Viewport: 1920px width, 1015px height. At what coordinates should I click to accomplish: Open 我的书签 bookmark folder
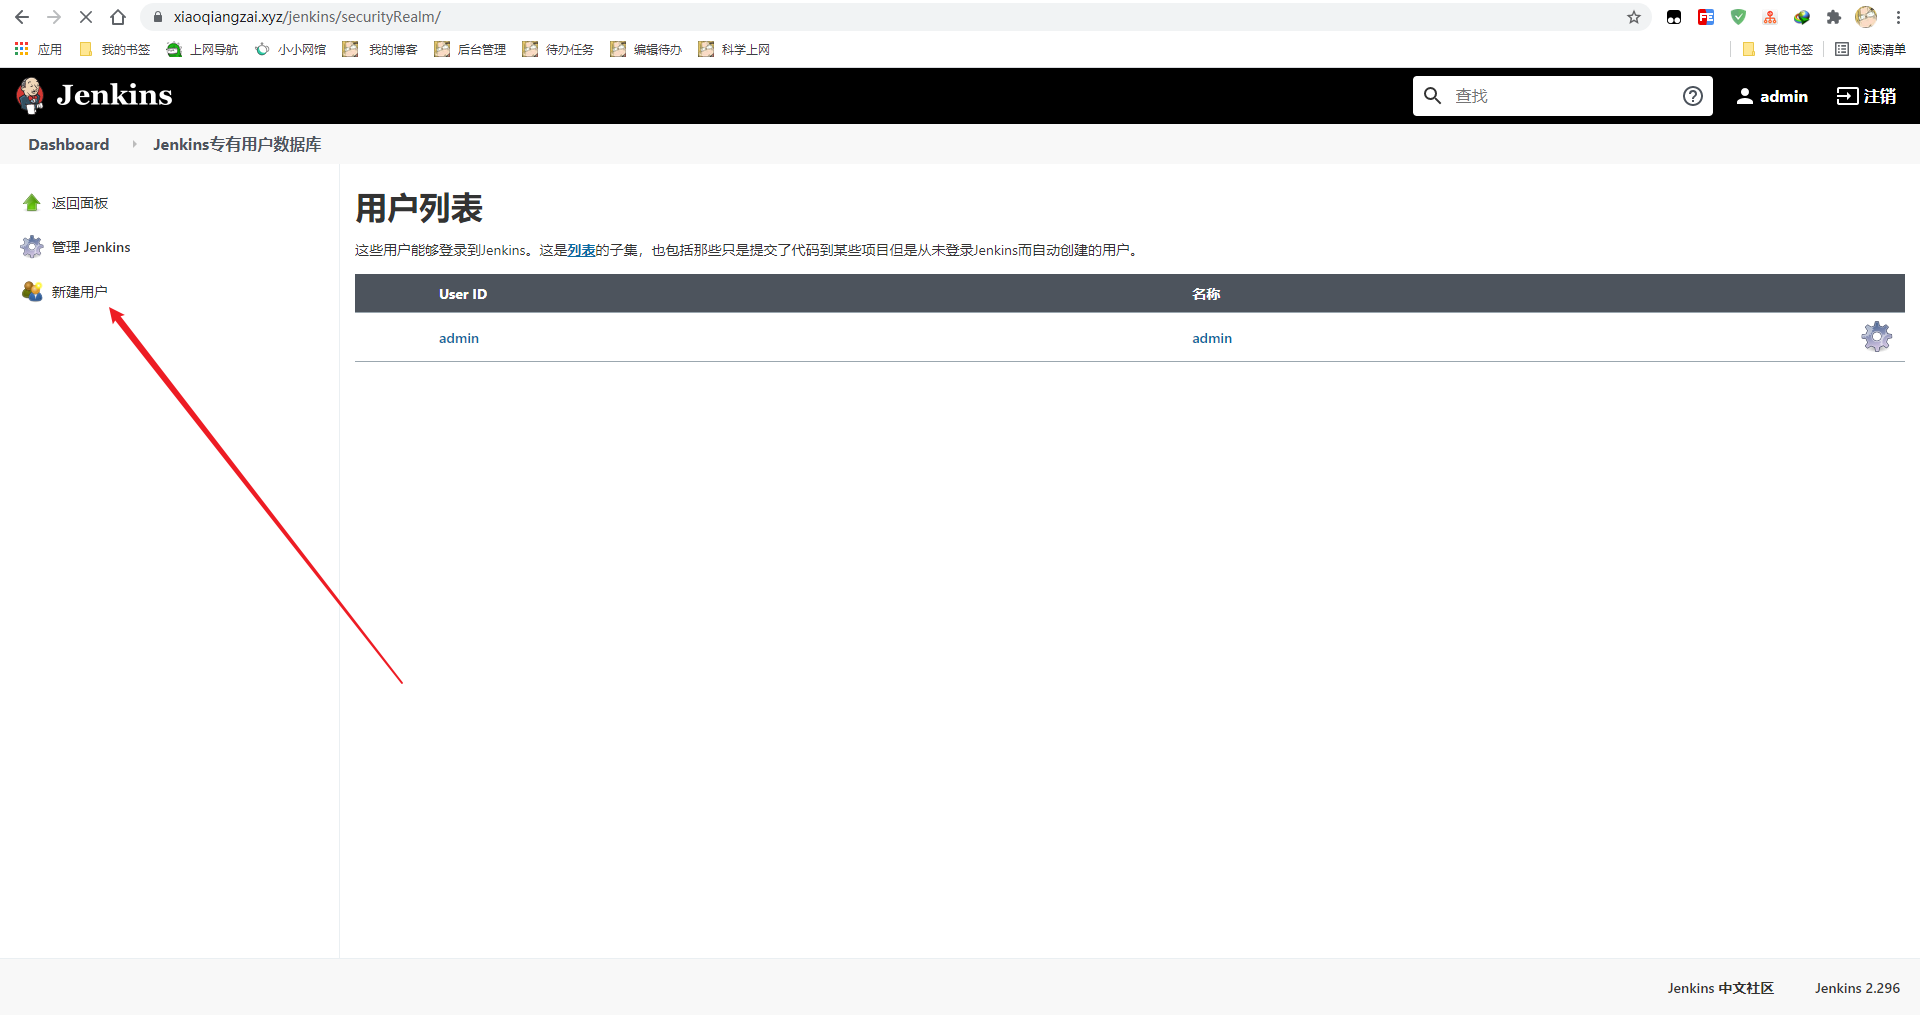(x=114, y=49)
